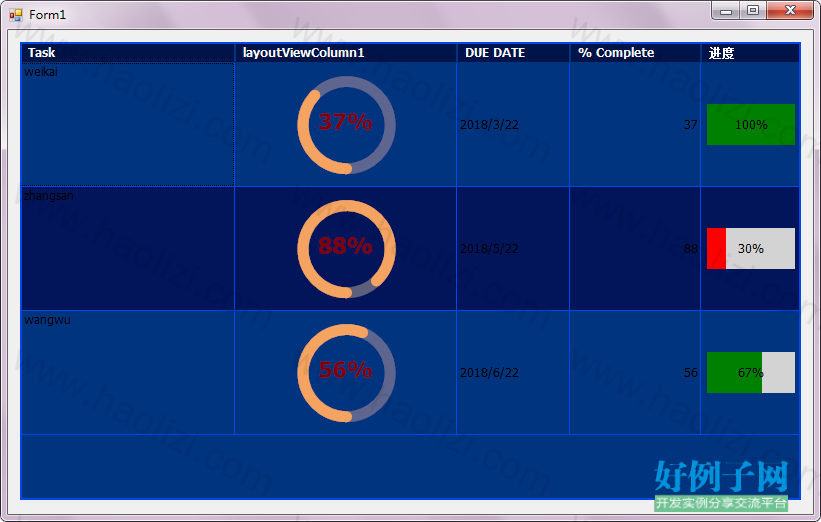
Task: Select the due date 2018/6/22 cell
Action: [513, 373]
